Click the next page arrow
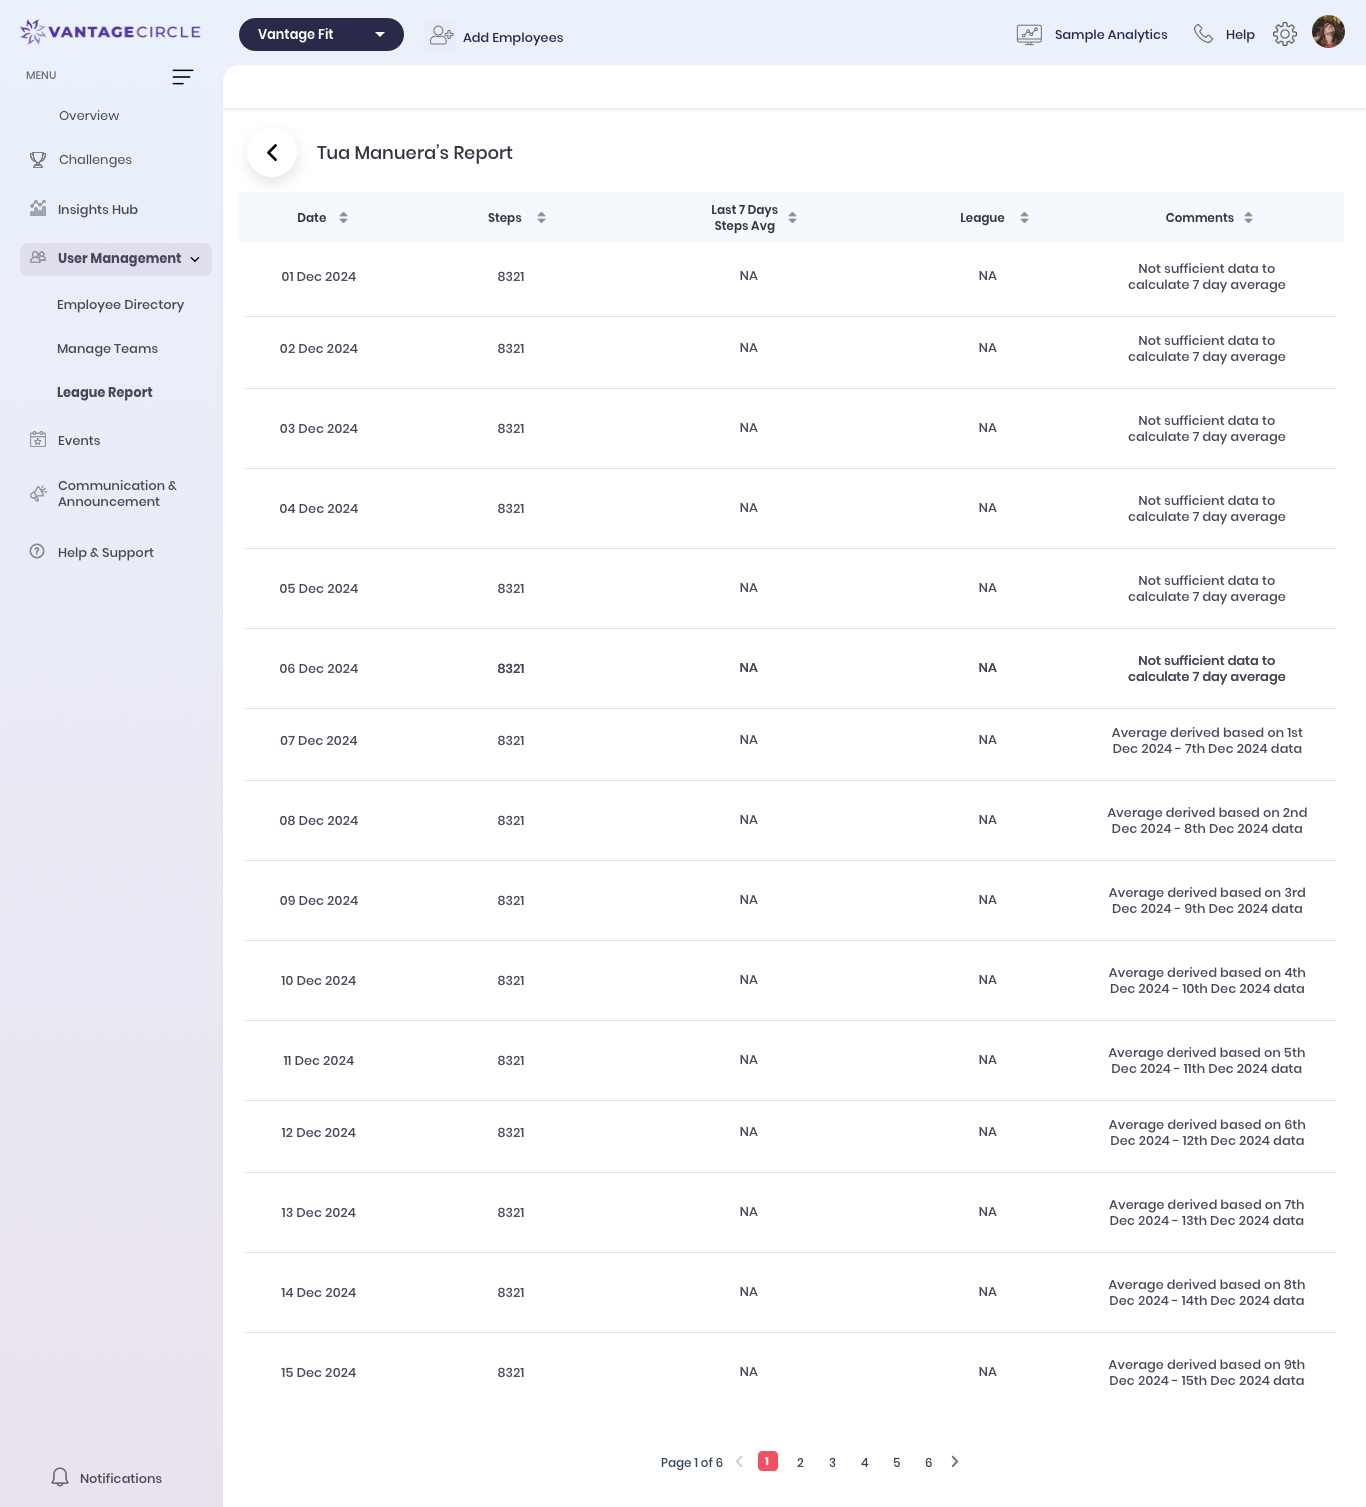This screenshot has height=1507, width=1366. [955, 1462]
